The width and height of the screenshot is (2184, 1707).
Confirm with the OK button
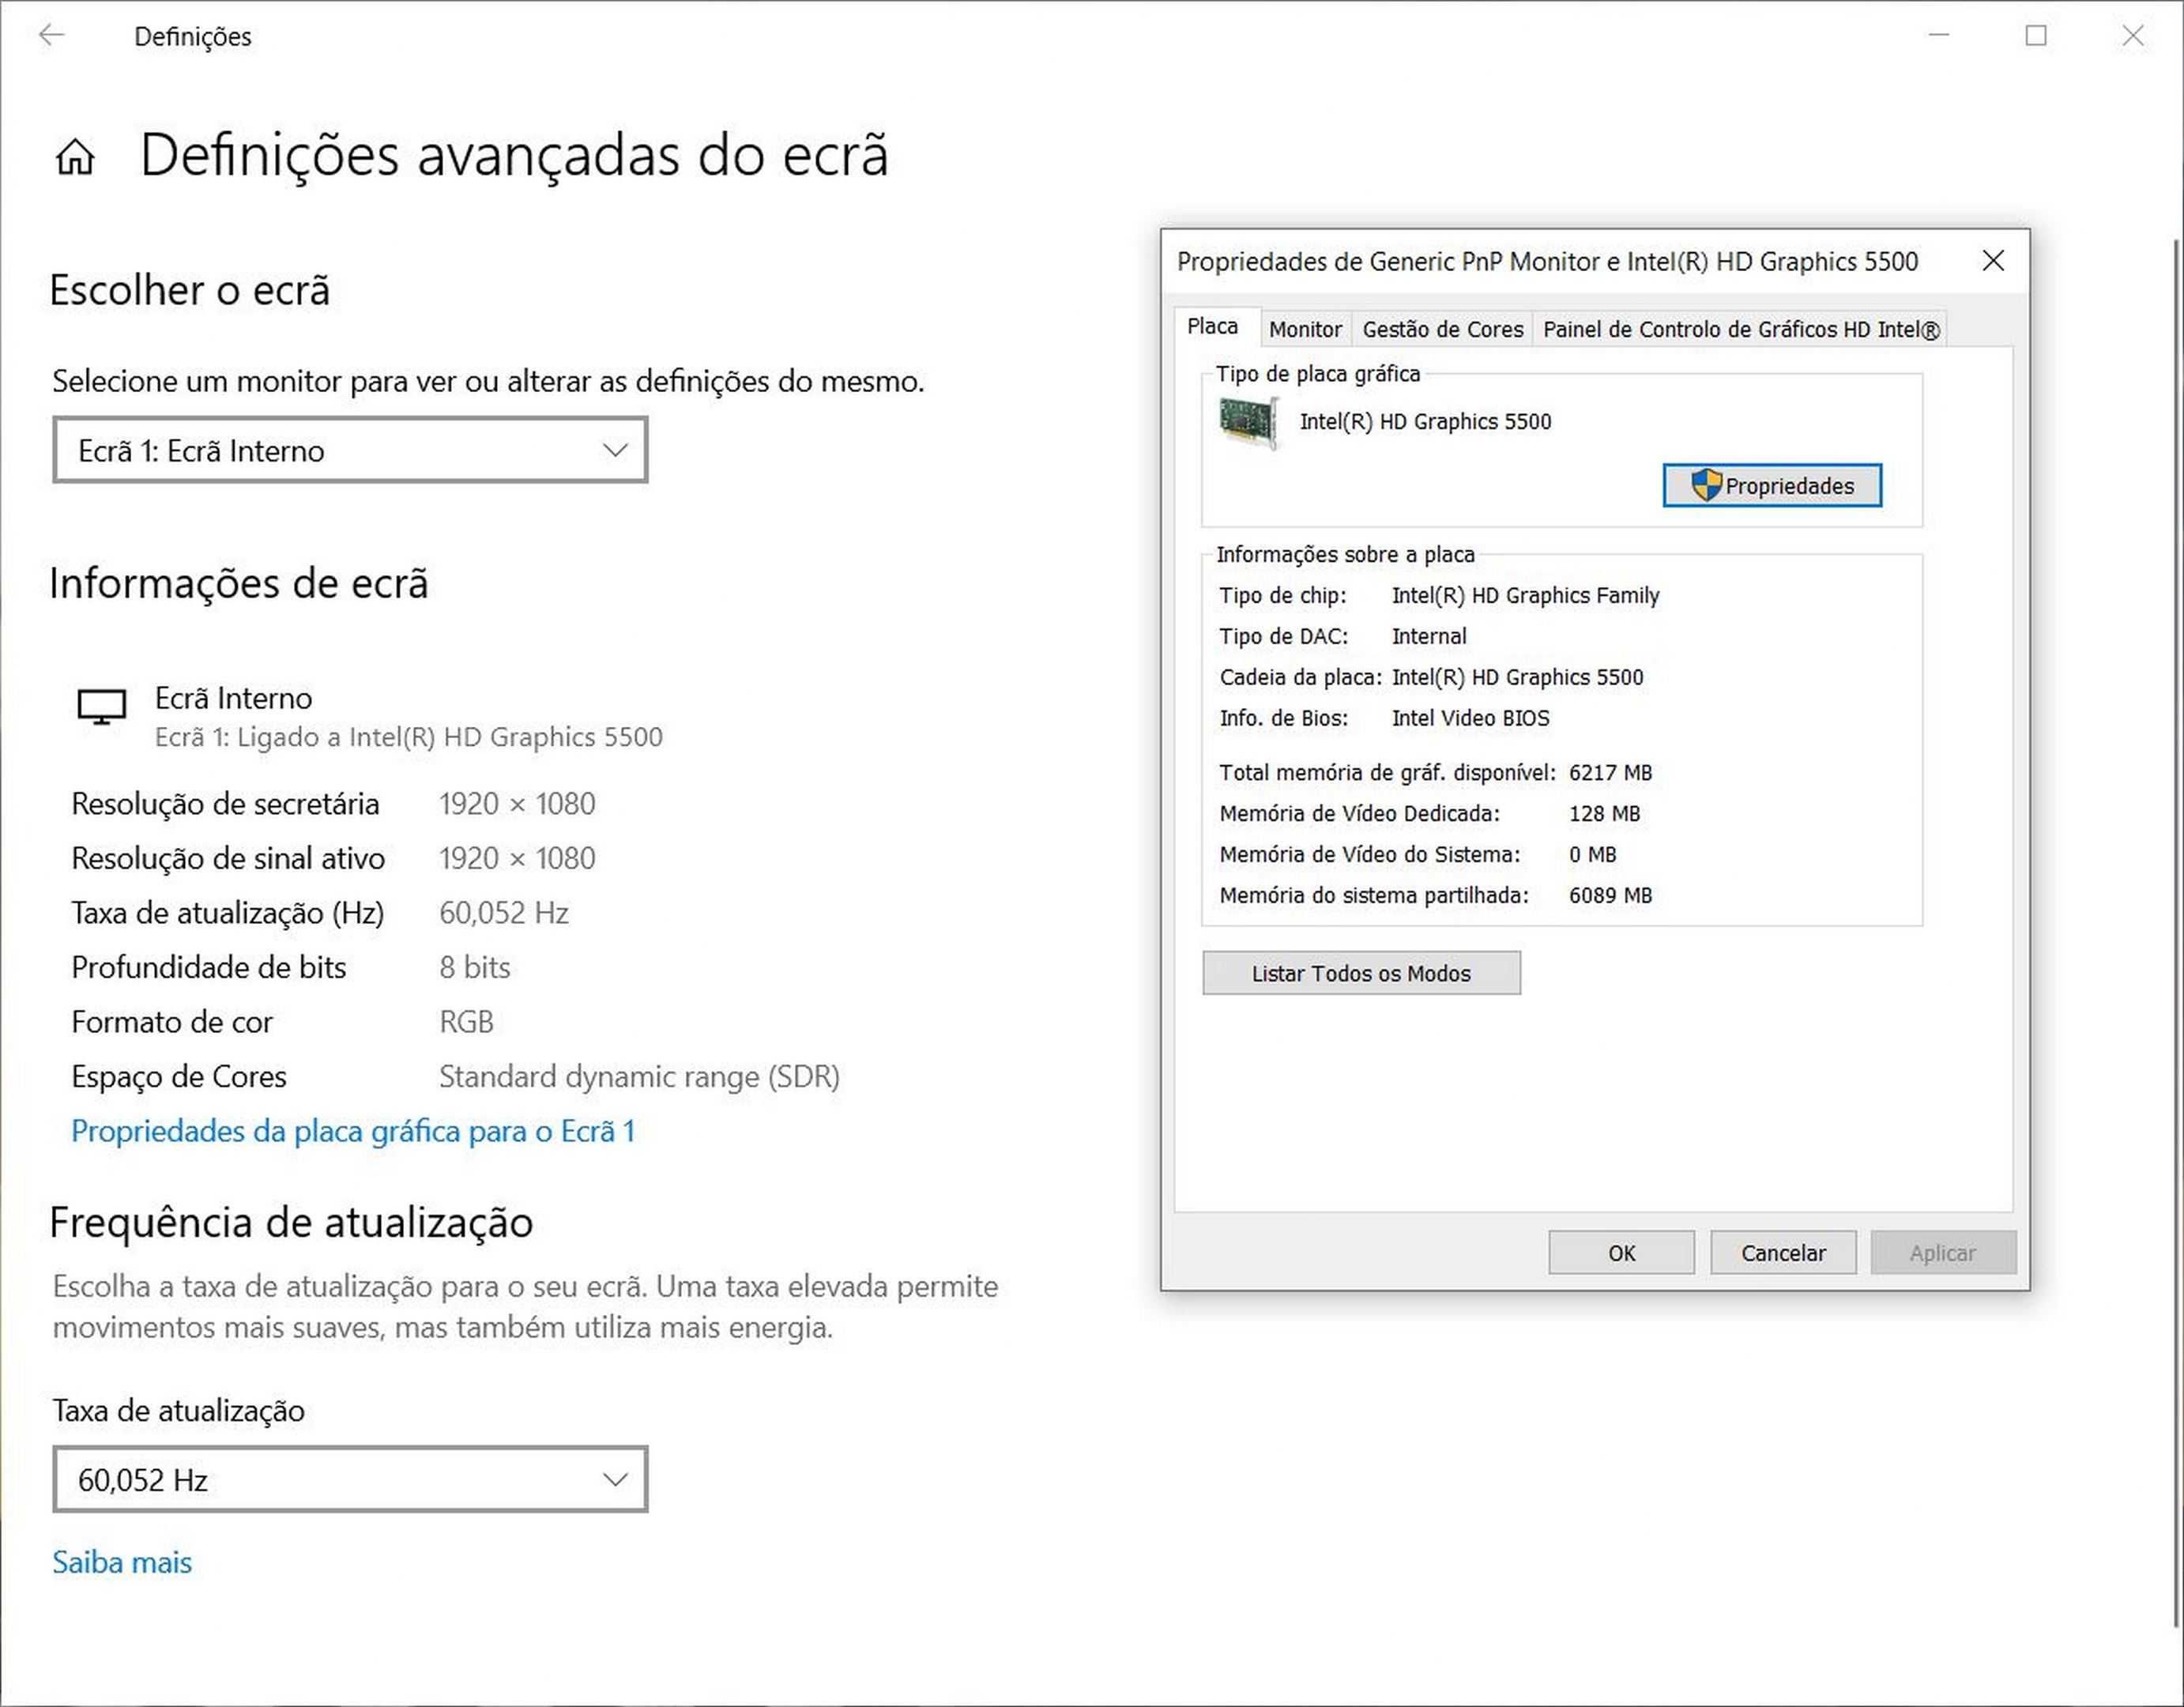coord(1621,1252)
